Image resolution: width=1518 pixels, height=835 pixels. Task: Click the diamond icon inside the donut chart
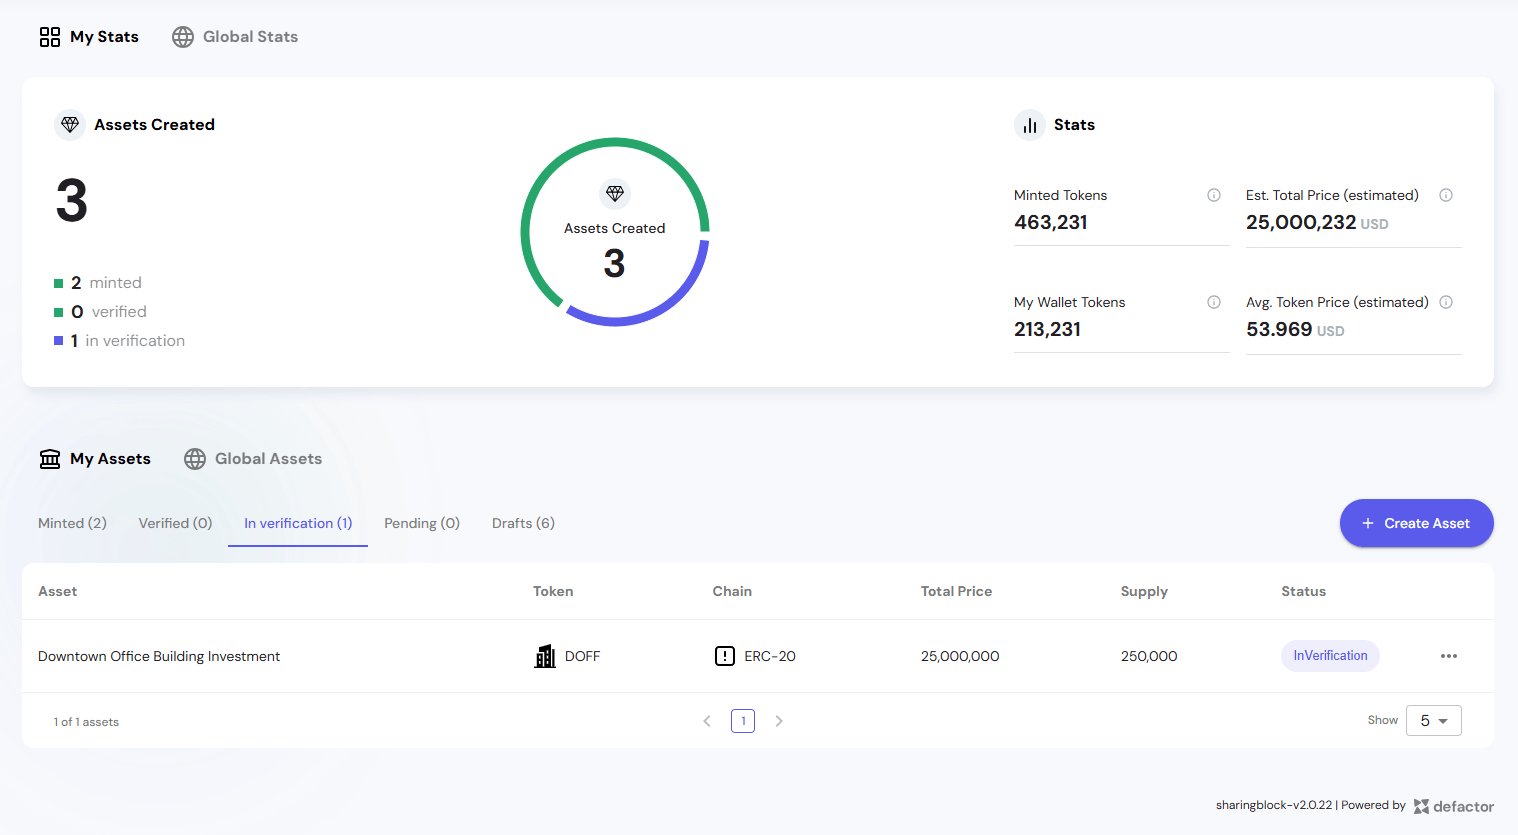tap(615, 193)
